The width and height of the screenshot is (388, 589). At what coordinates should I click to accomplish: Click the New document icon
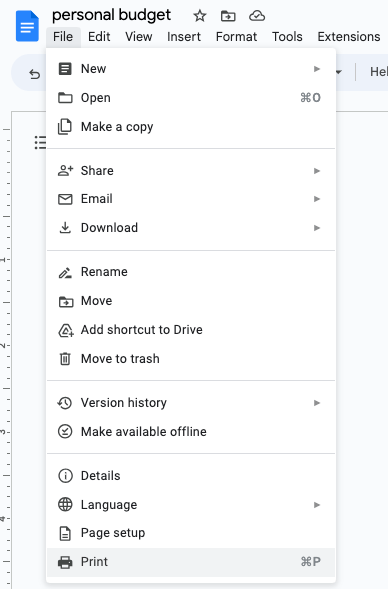pyautogui.click(x=65, y=69)
